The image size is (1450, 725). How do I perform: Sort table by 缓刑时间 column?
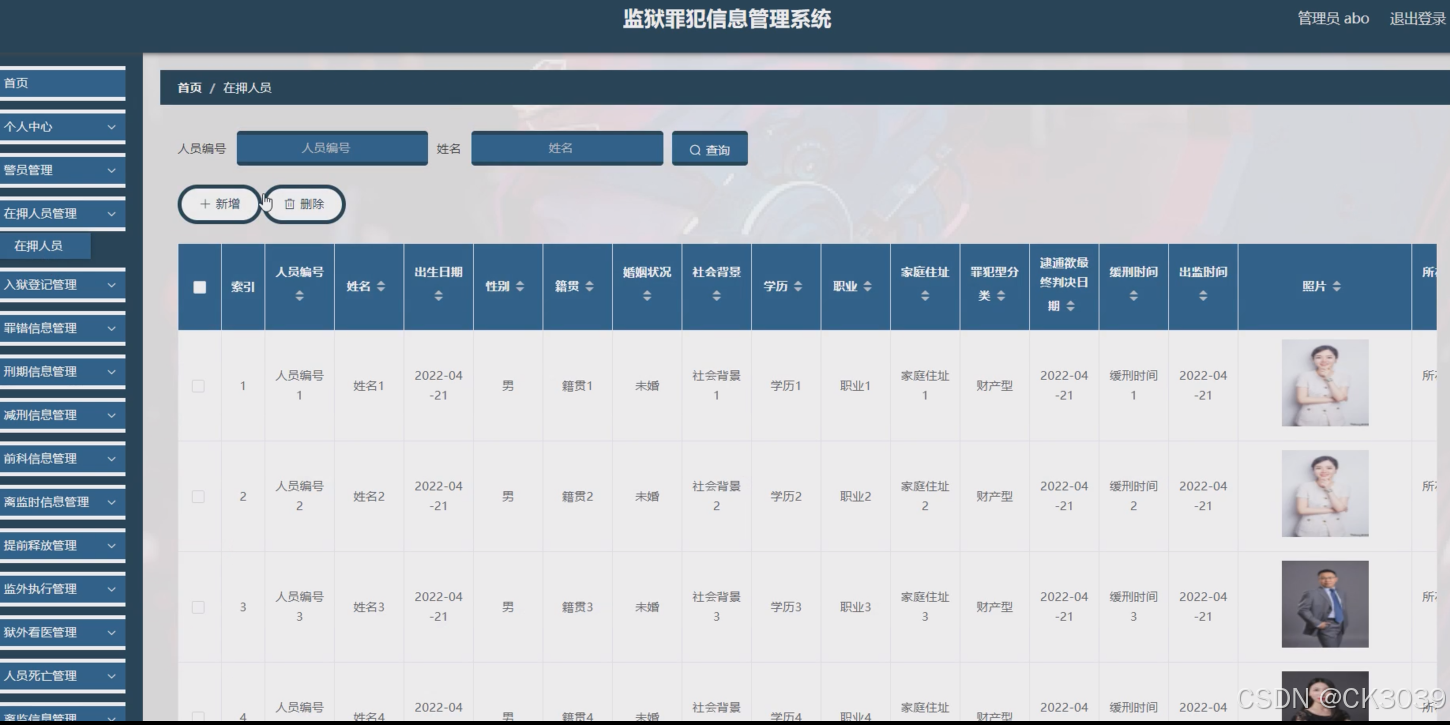(1133, 296)
